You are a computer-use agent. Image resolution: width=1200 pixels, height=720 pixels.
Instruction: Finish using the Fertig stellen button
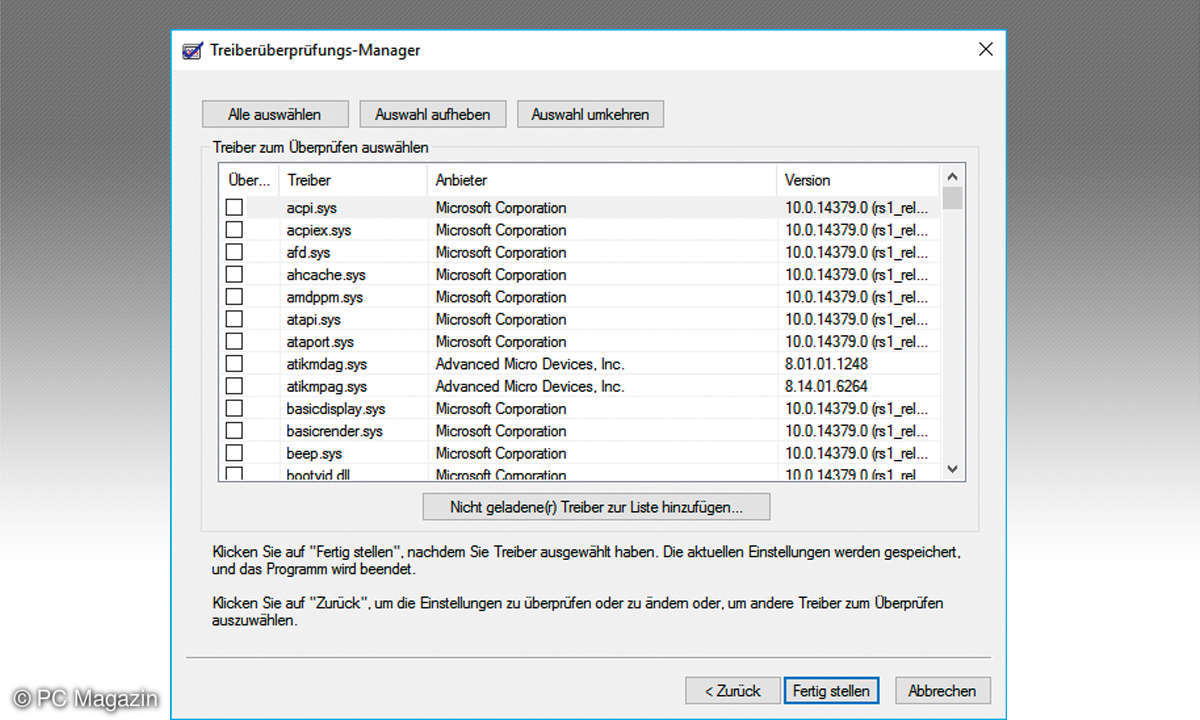pyautogui.click(x=831, y=690)
